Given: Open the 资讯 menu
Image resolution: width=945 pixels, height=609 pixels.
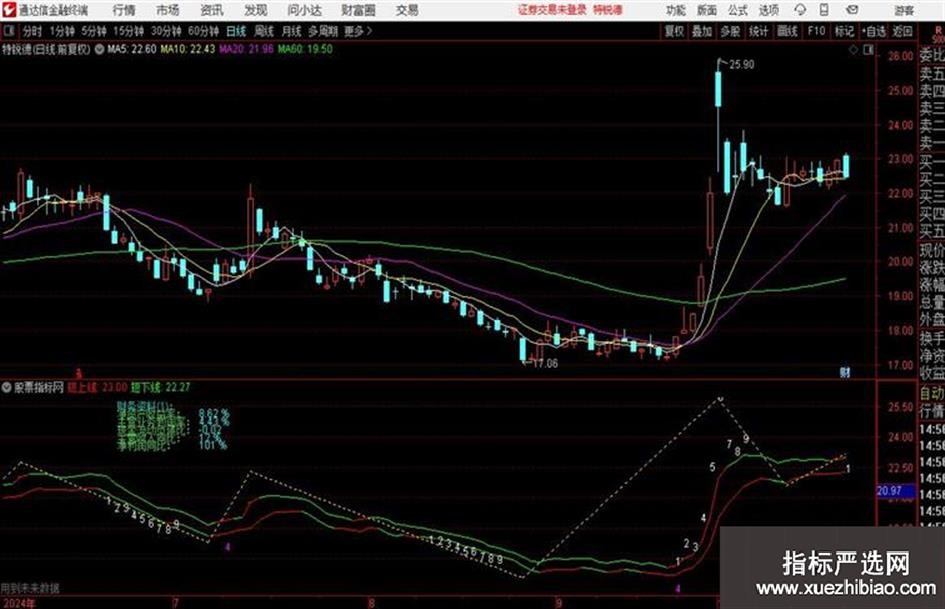Looking at the screenshot, I should pyautogui.click(x=212, y=10).
